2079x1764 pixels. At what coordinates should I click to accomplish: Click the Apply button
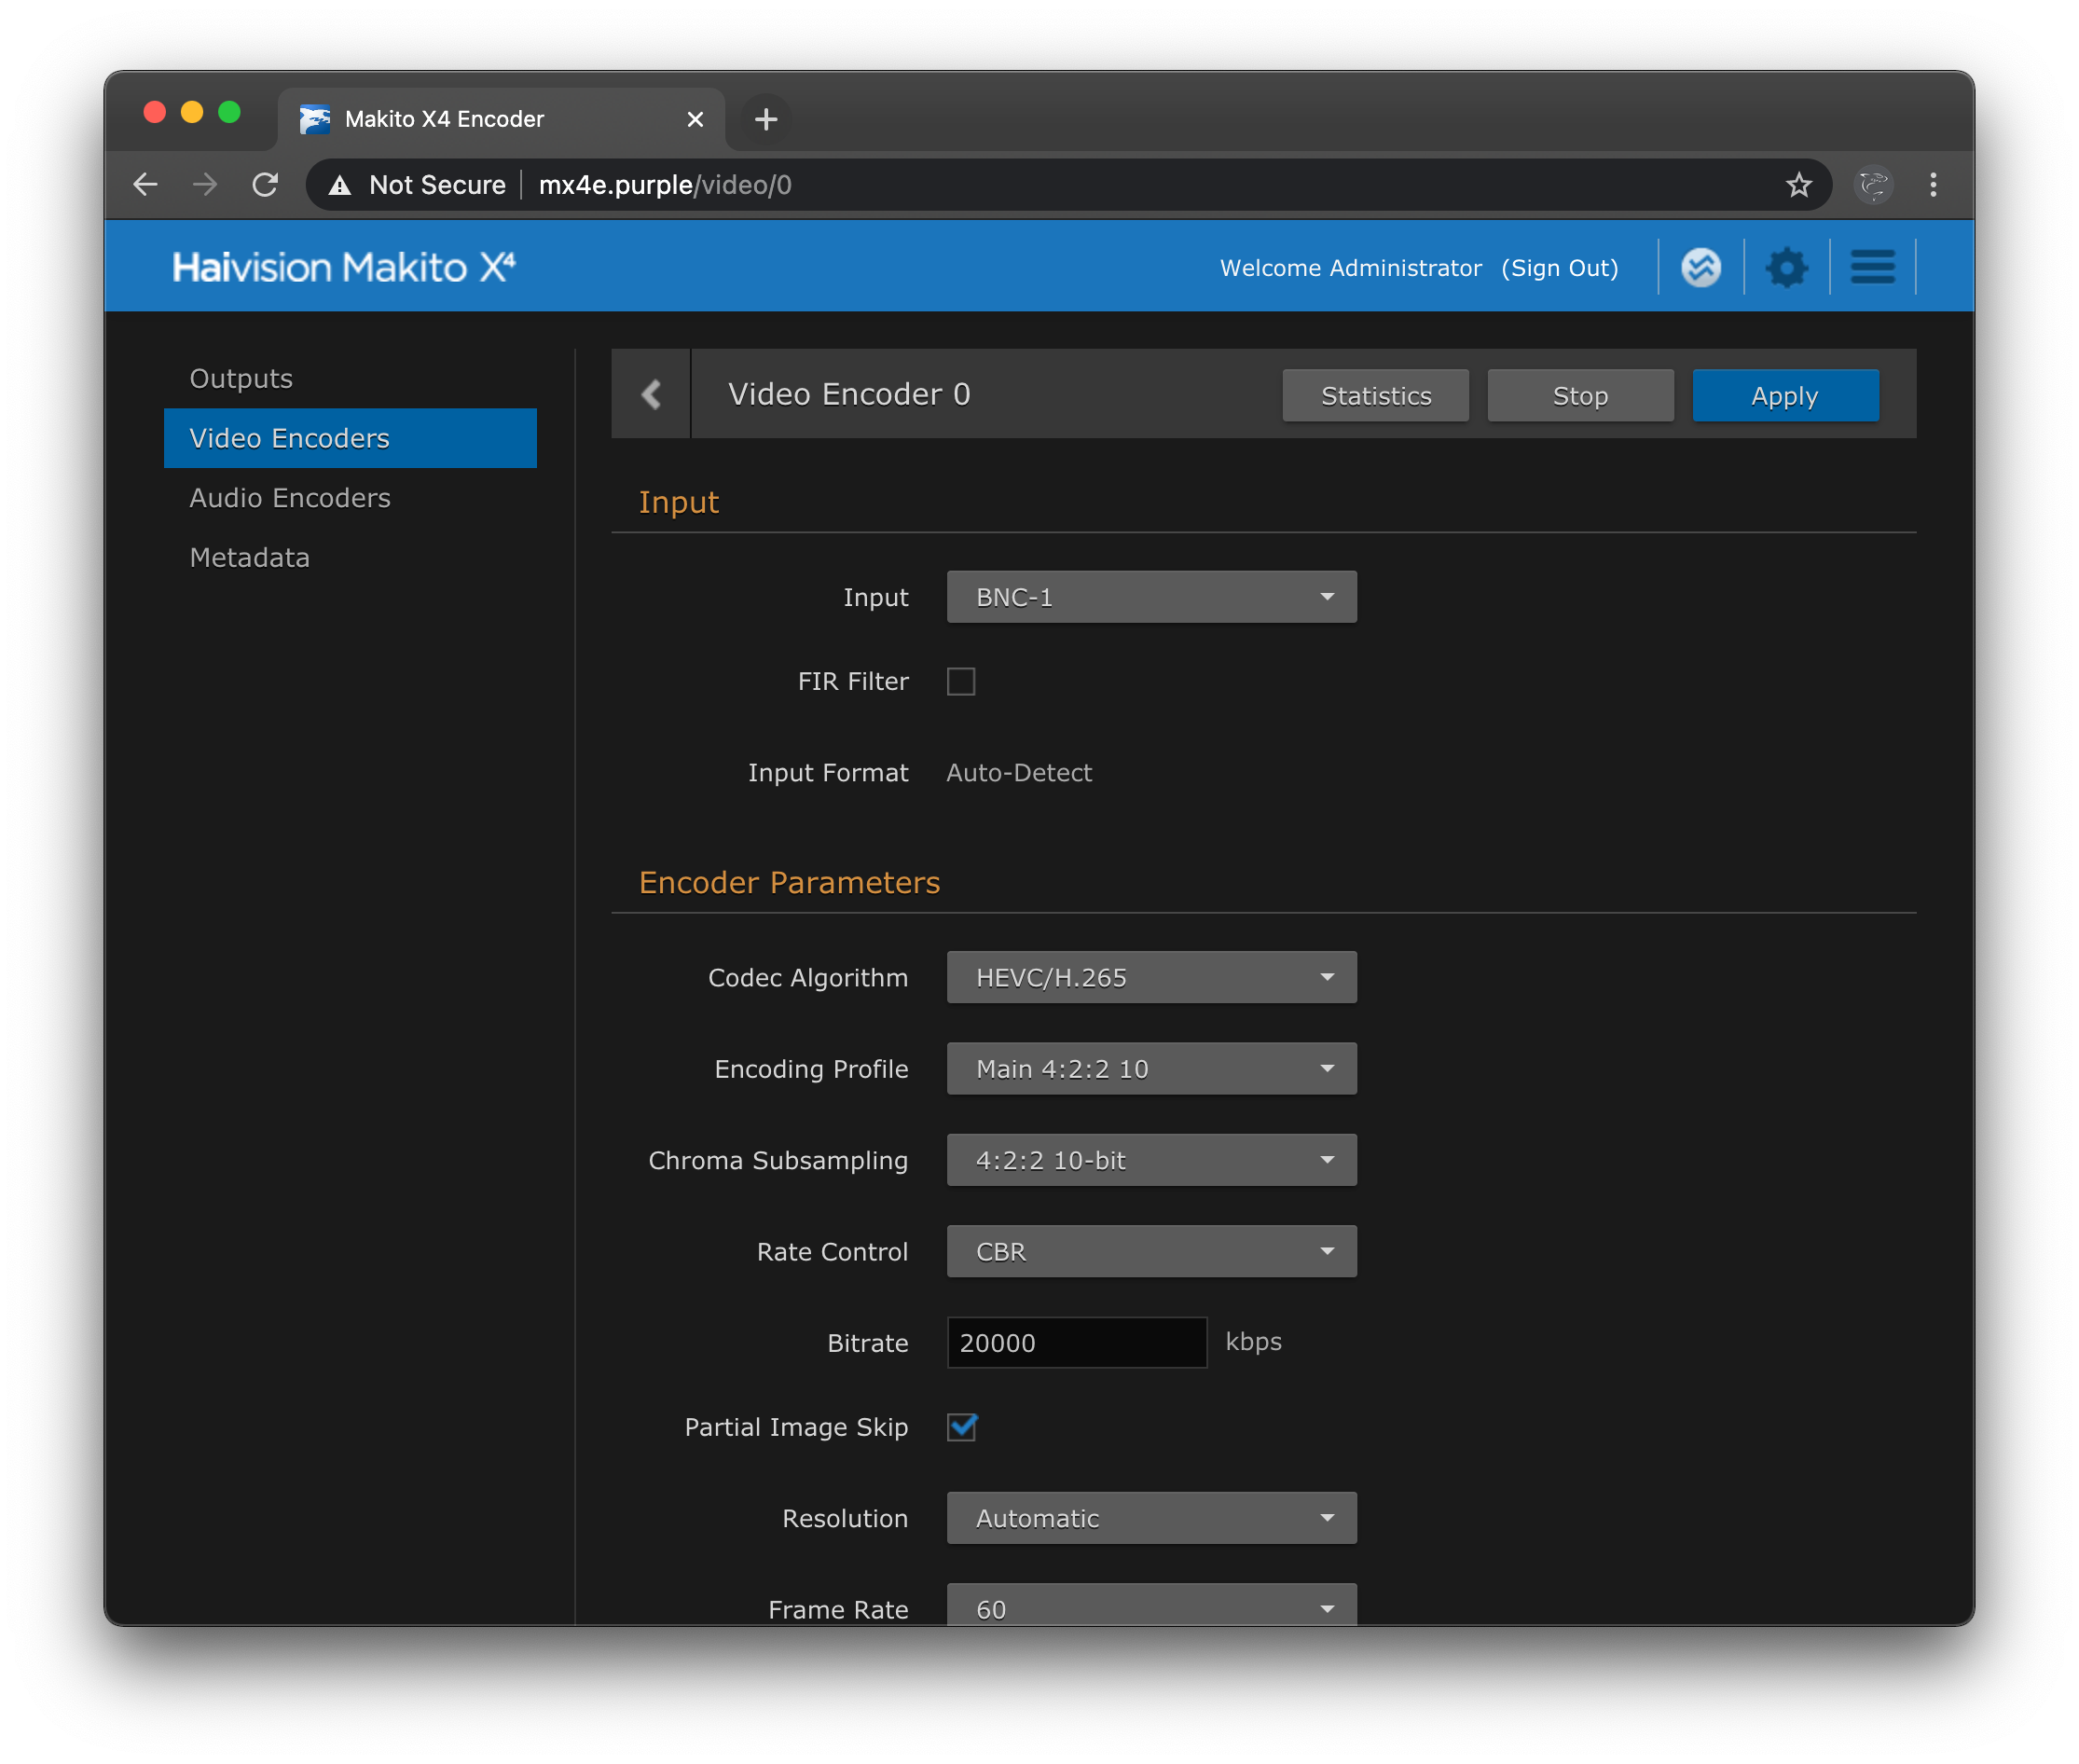click(x=1785, y=396)
